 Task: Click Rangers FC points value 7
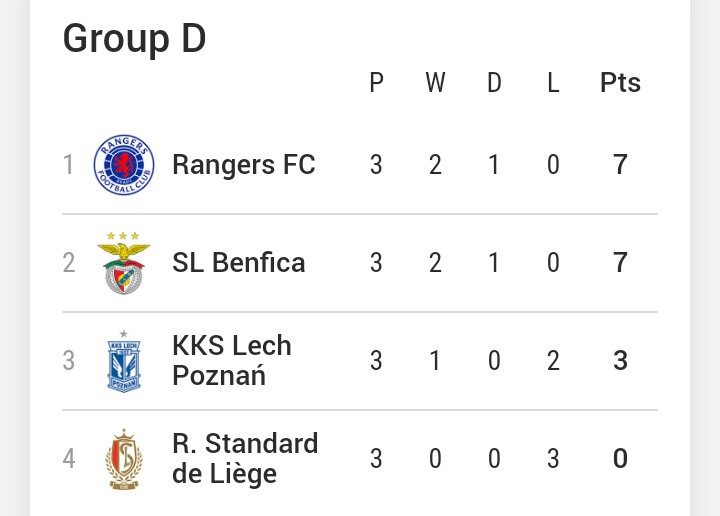(x=620, y=164)
